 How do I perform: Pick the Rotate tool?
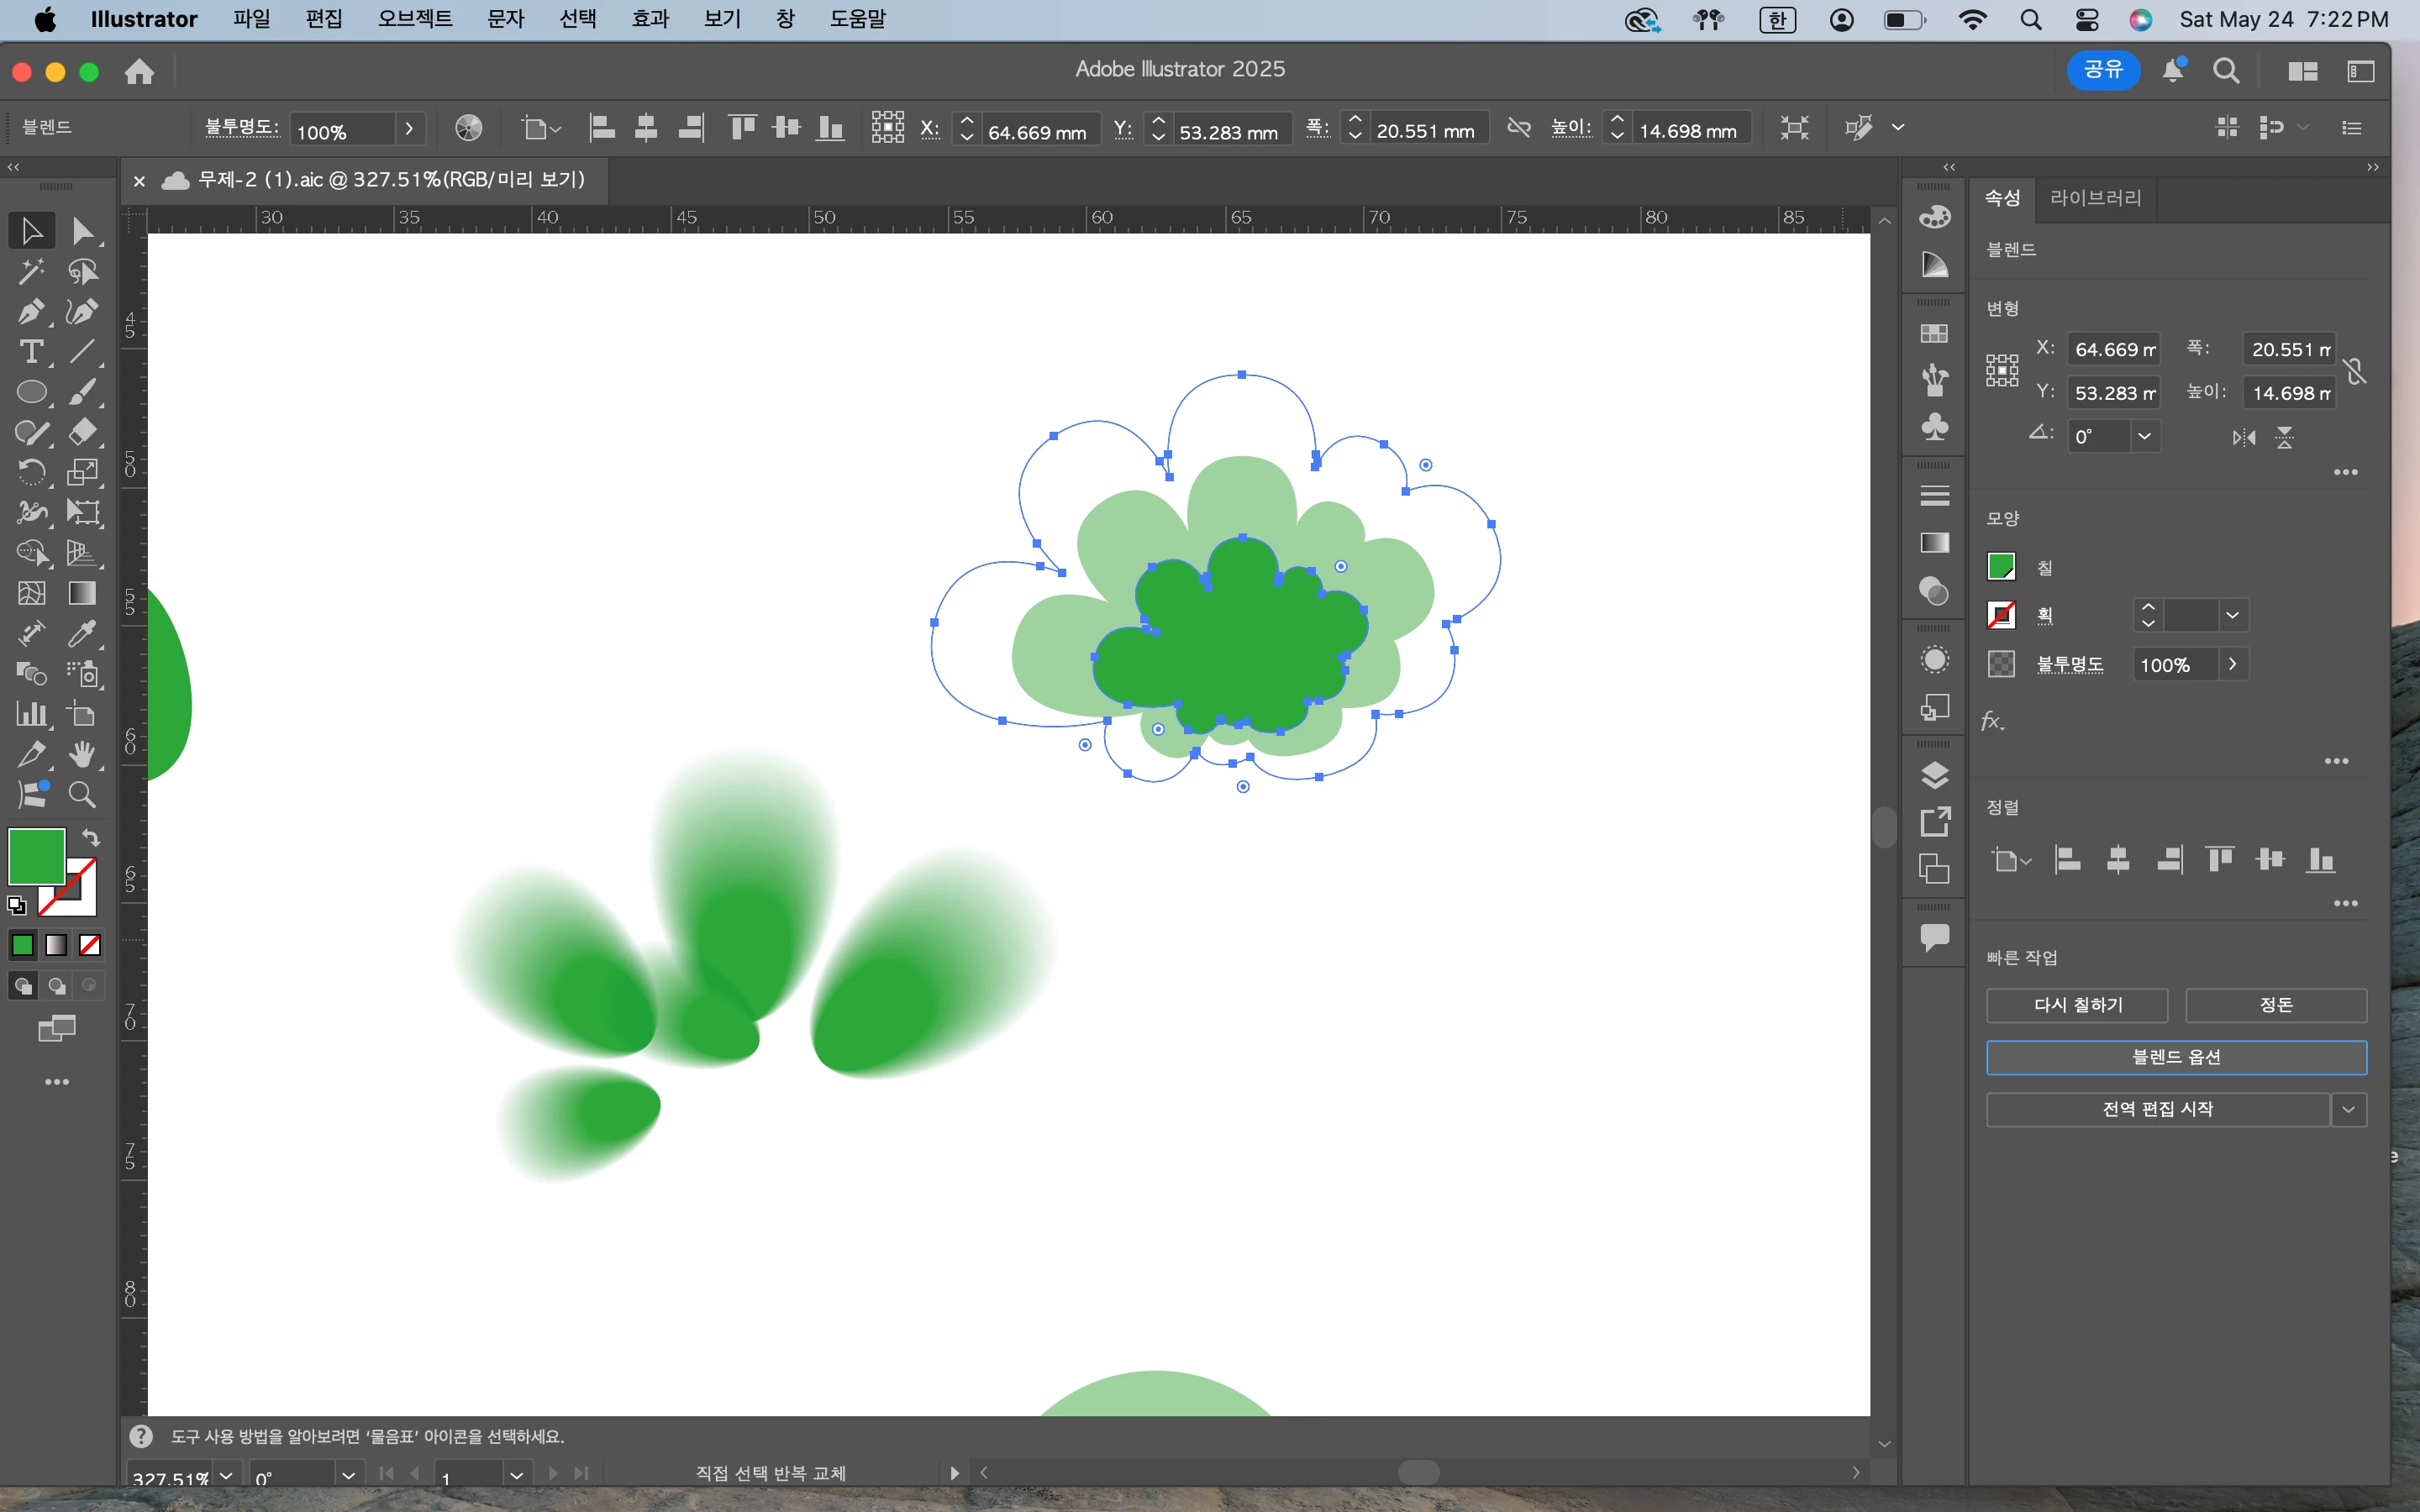31,472
